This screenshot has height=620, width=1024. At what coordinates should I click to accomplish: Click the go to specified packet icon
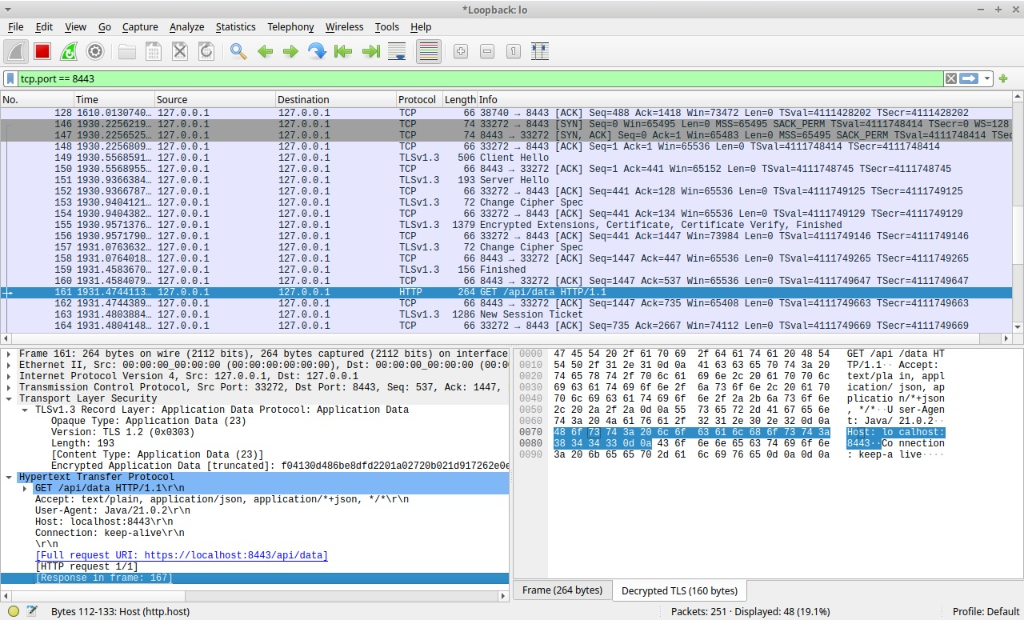point(317,51)
